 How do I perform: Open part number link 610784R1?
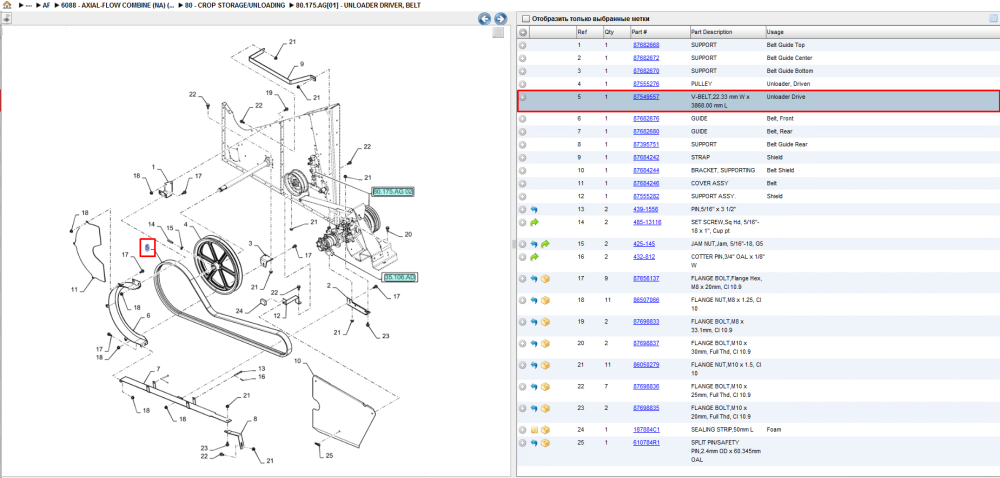[646, 443]
